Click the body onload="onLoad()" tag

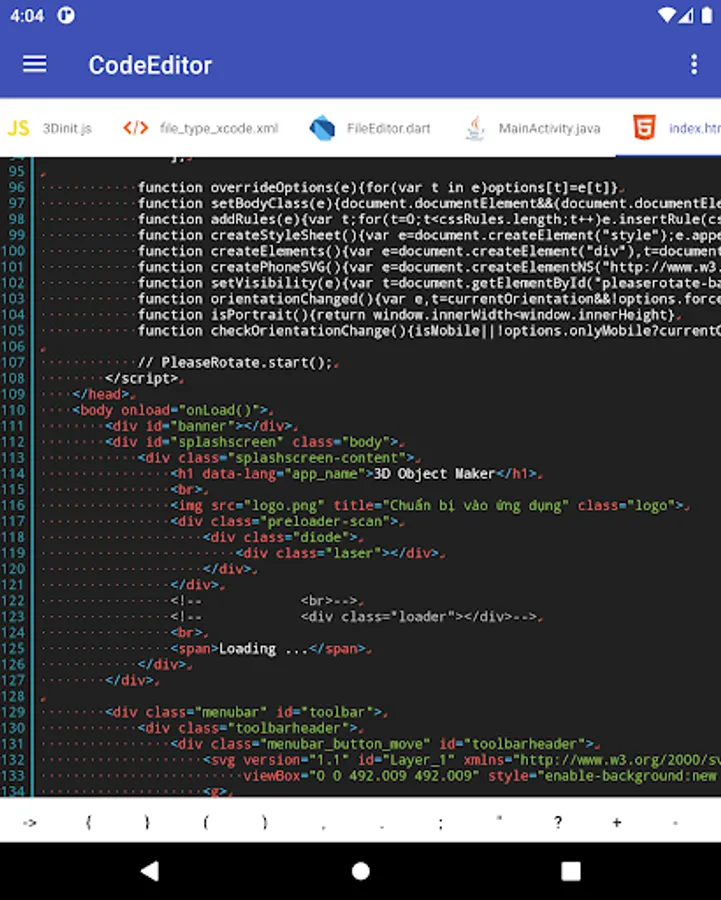point(170,410)
